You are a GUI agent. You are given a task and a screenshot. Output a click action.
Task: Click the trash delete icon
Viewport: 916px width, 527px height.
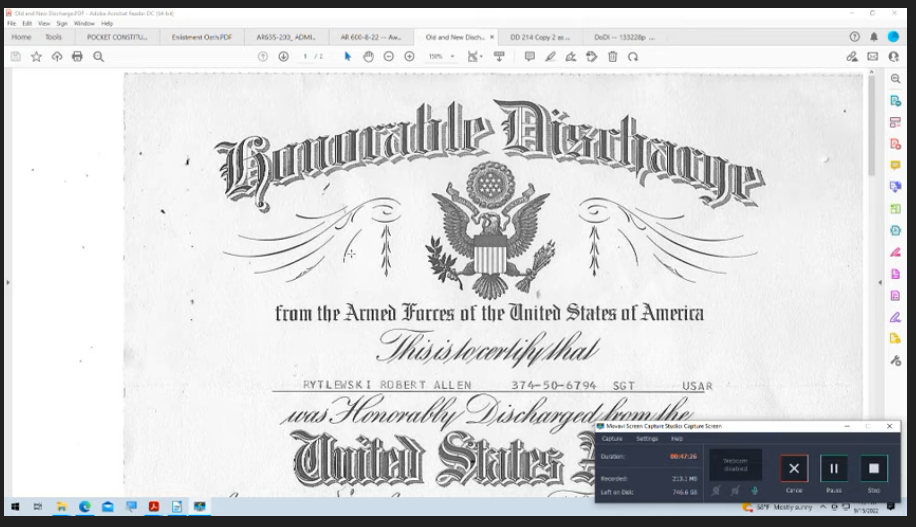pos(612,57)
